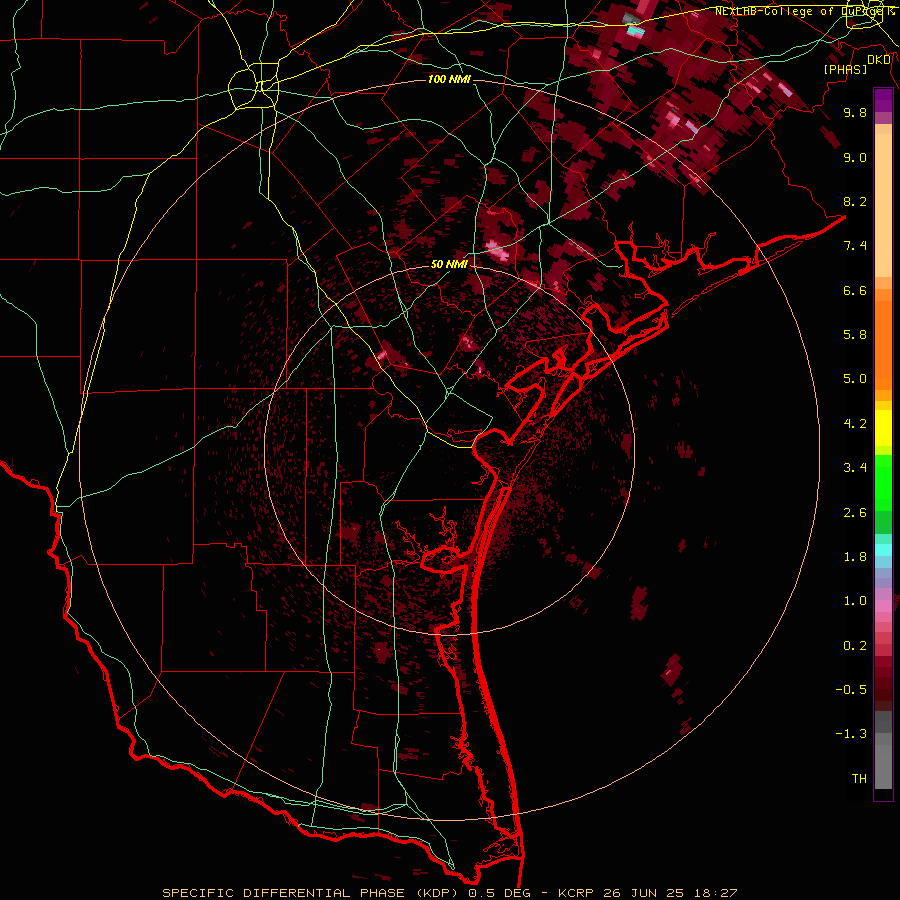The image size is (900, 900).
Task: Click the "50 NMI" range ring label
Action: (x=449, y=264)
